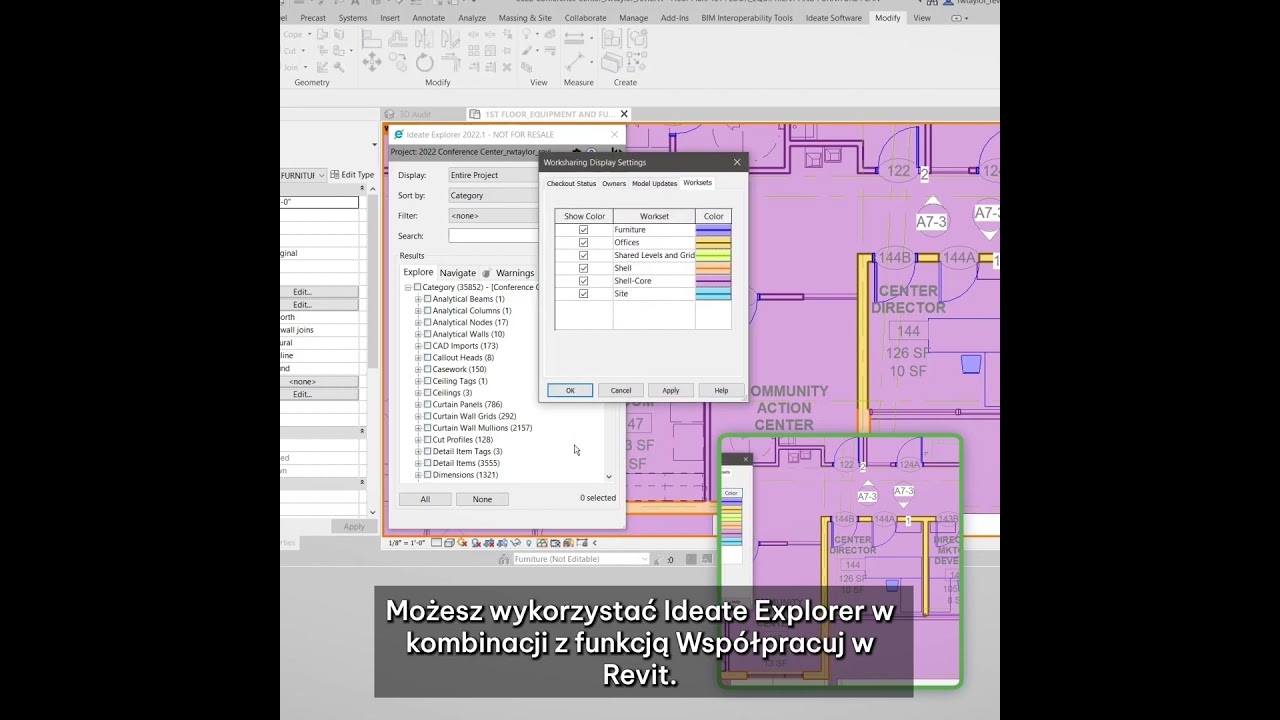Viewport: 1280px width, 720px height.
Task: Uncheck Show Color for Site workset
Action: pyautogui.click(x=584, y=294)
